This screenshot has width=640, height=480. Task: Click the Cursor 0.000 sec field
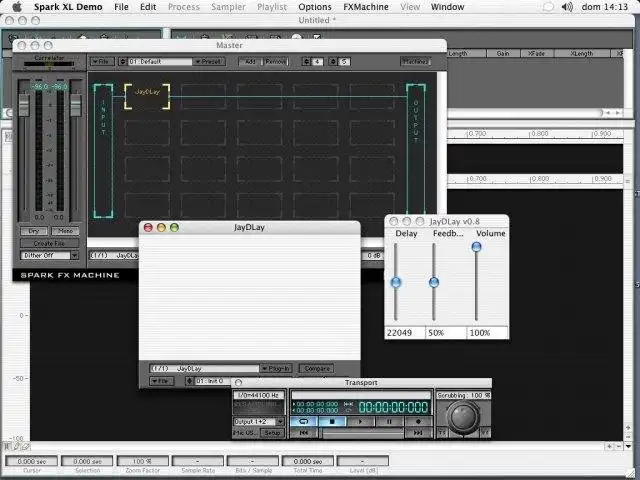[31, 461]
